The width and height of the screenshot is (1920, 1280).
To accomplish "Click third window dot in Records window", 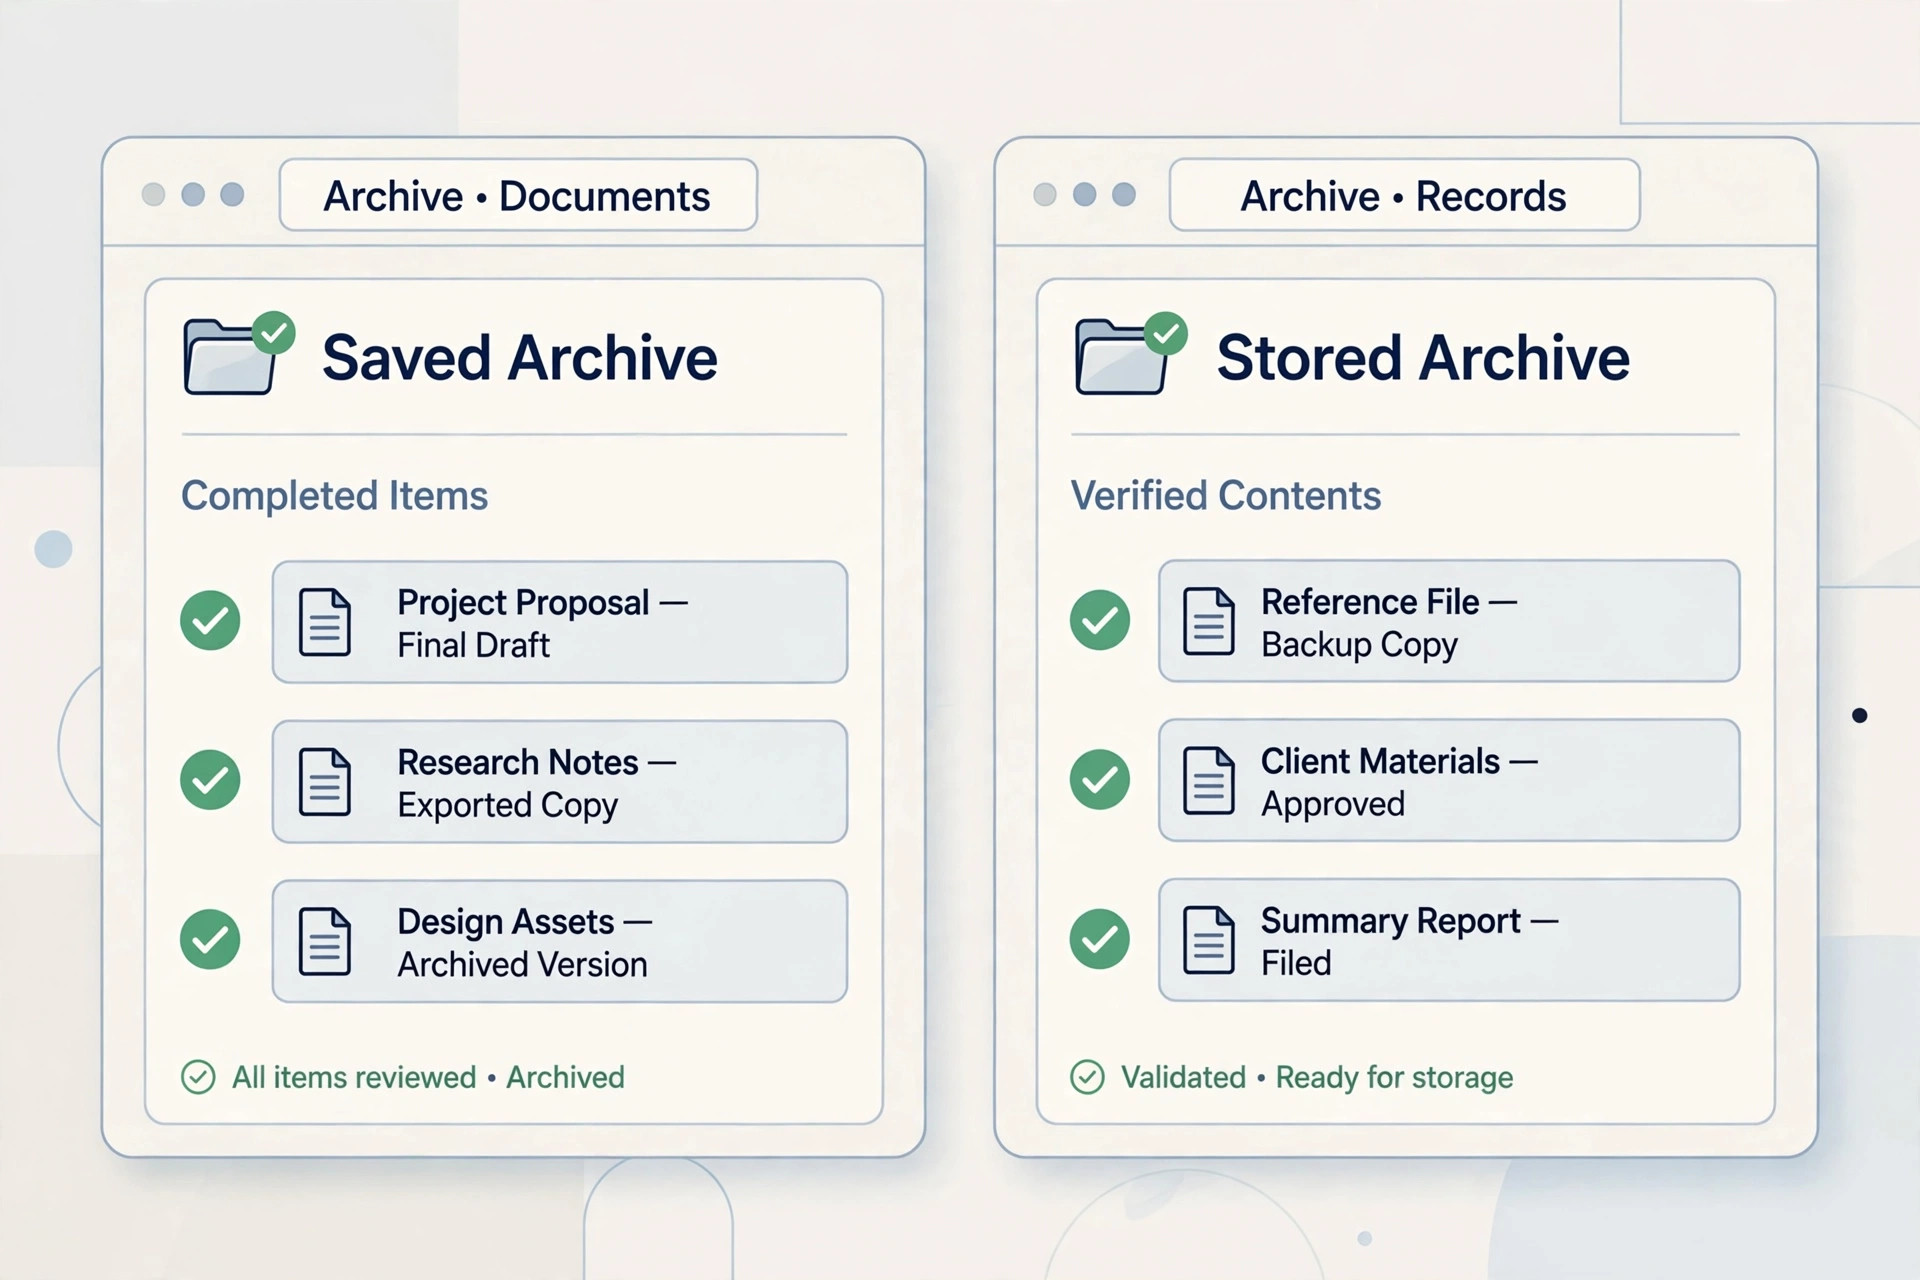I will (1124, 194).
